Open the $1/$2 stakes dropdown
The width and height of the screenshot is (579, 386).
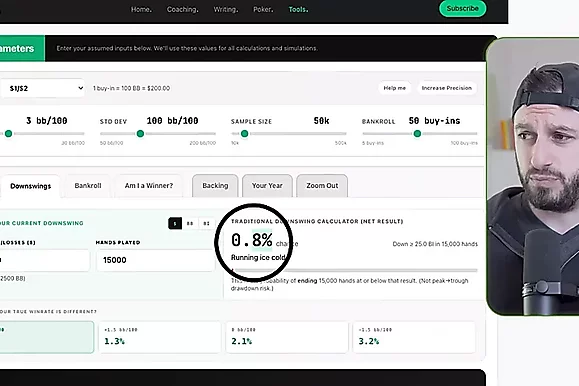pos(42,88)
